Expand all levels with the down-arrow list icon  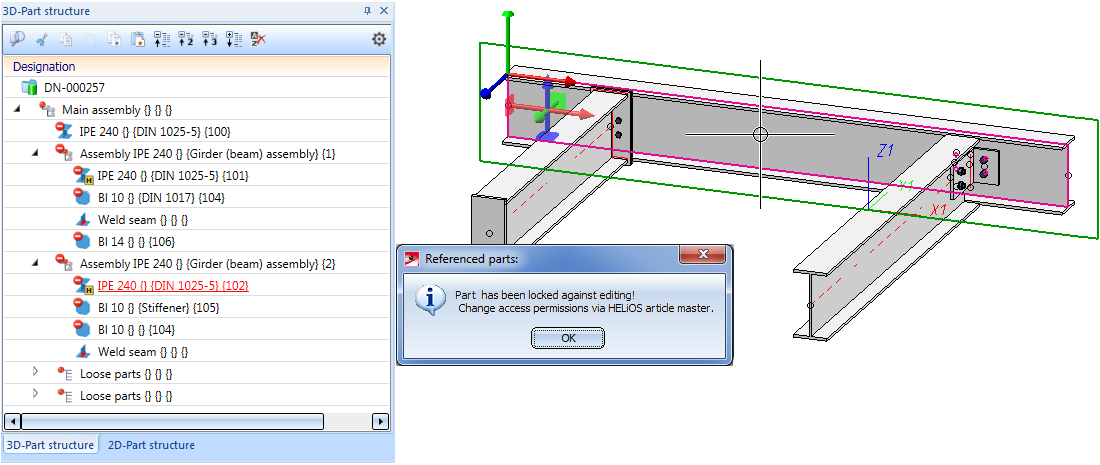click(234, 39)
